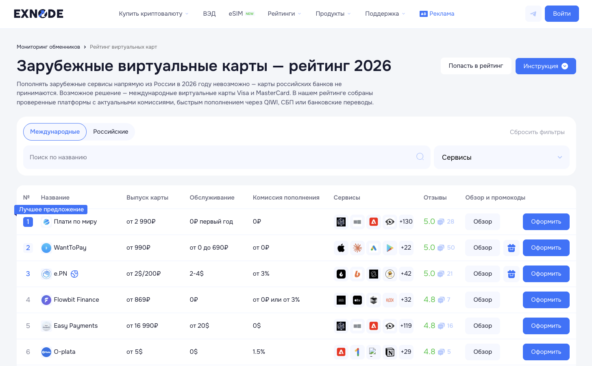Viewport: 592px width, 366px height.
Task: Click the badge icon beside e.PN name
Action: (x=74, y=274)
